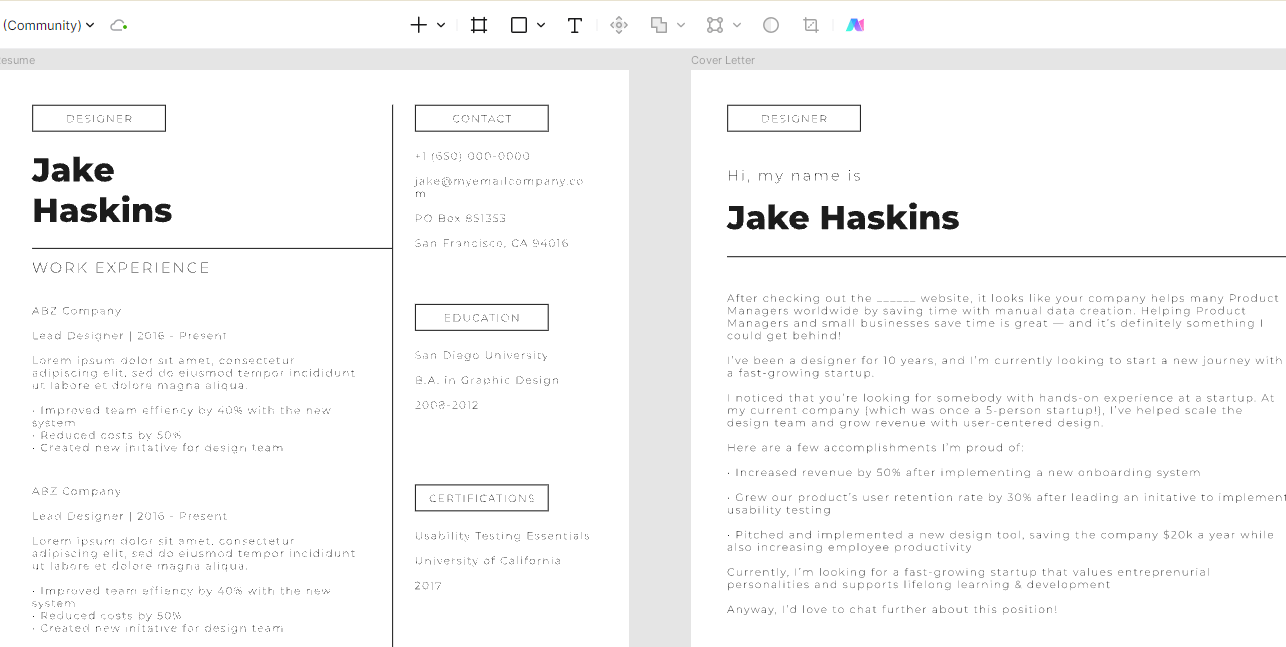This screenshot has height=647, width=1286.
Task: Expand the shape tools chevron
Action: [x=541, y=25]
